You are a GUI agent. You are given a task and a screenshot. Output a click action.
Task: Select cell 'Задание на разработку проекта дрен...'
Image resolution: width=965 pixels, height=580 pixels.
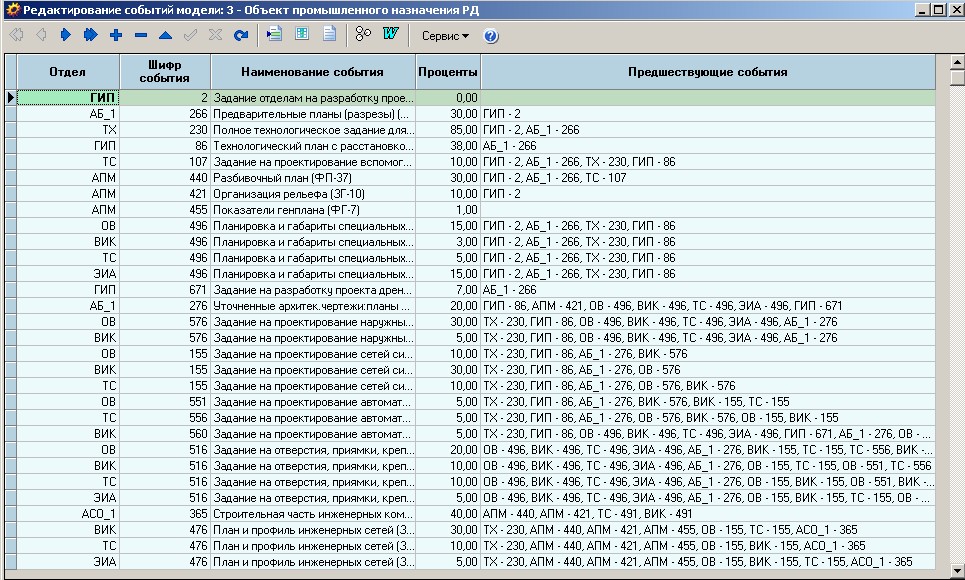tap(313, 290)
